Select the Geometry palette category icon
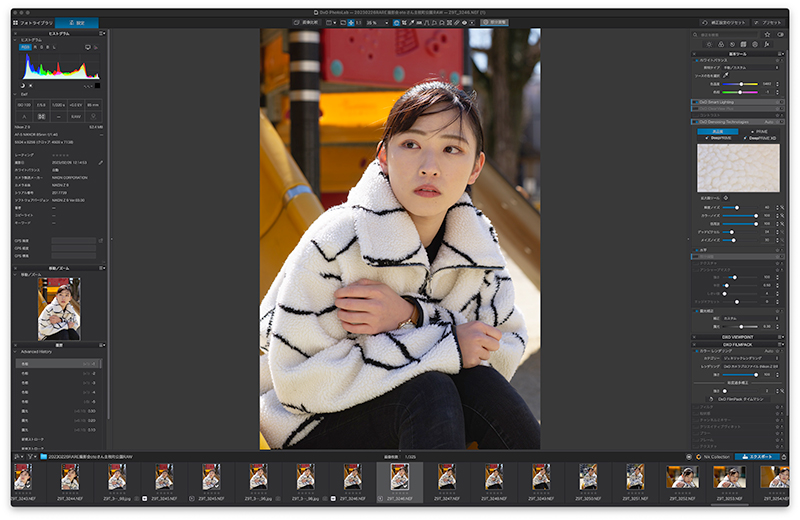The height and width of the screenshot is (520, 800). pos(743,44)
